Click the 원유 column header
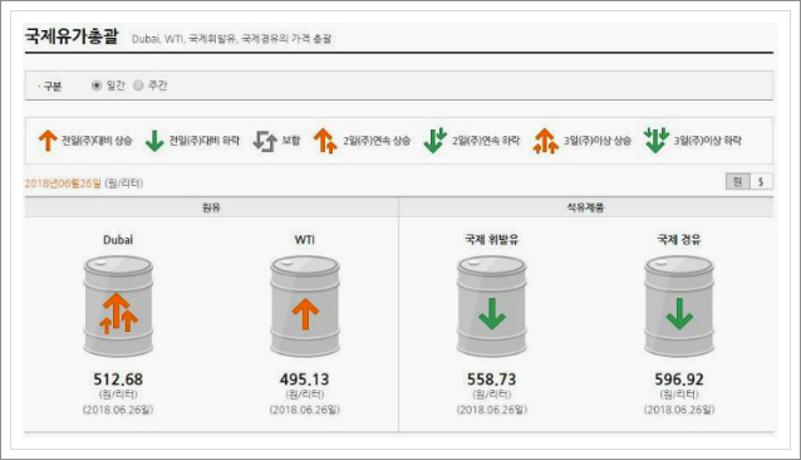This screenshot has height=460, width=801. tap(211, 208)
